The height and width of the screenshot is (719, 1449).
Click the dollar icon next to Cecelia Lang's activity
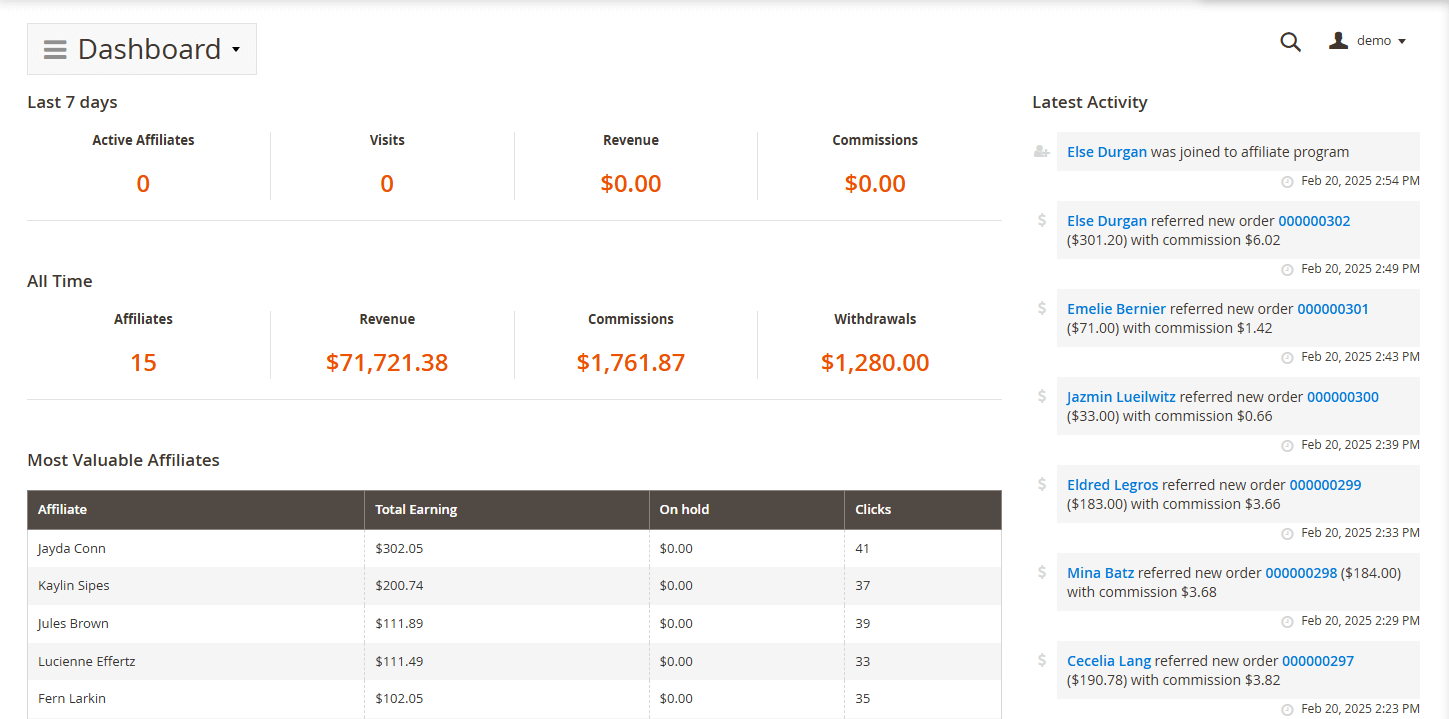click(x=1040, y=659)
